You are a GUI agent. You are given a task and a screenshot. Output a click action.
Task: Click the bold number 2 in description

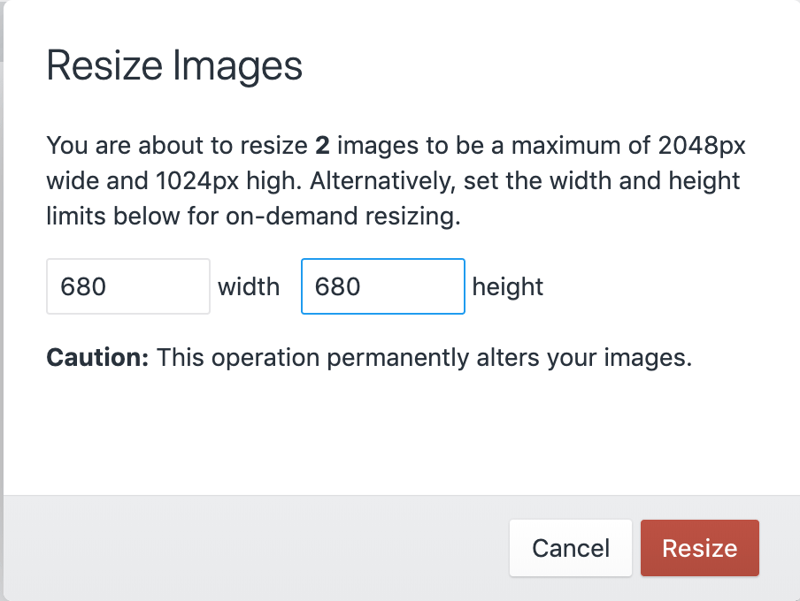pos(322,146)
